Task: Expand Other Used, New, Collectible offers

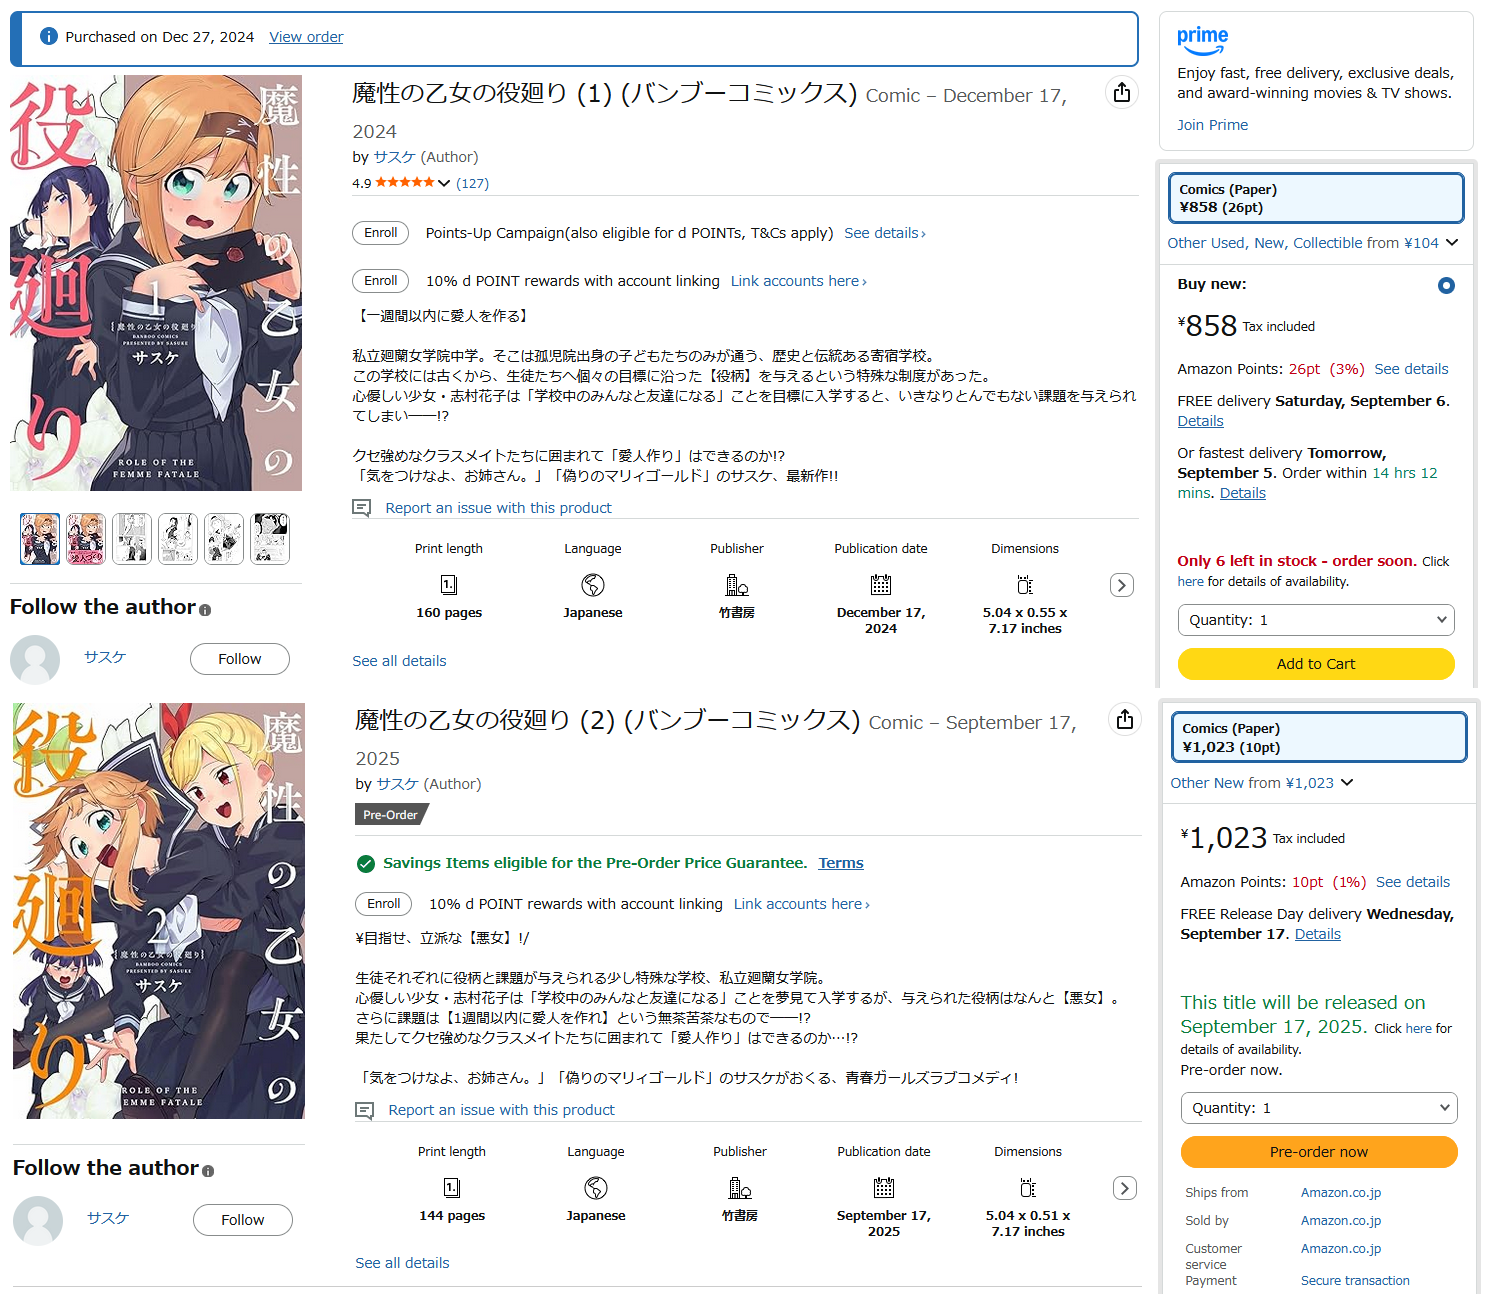Action: coord(1452,243)
